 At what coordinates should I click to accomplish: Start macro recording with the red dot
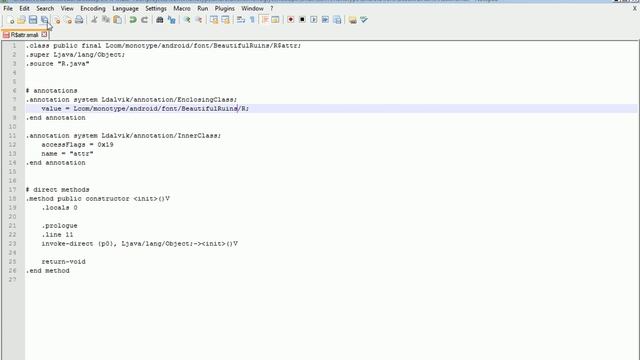pyautogui.click(x=291, y=20)
